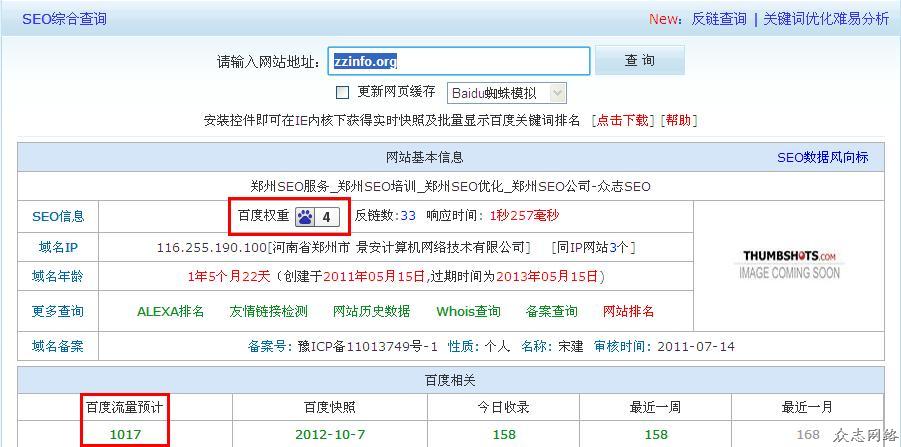Viewport: 901px width, 447px height.
Task: Click the Baidu traffic estimate 1017
Action: tap(125, 435)
